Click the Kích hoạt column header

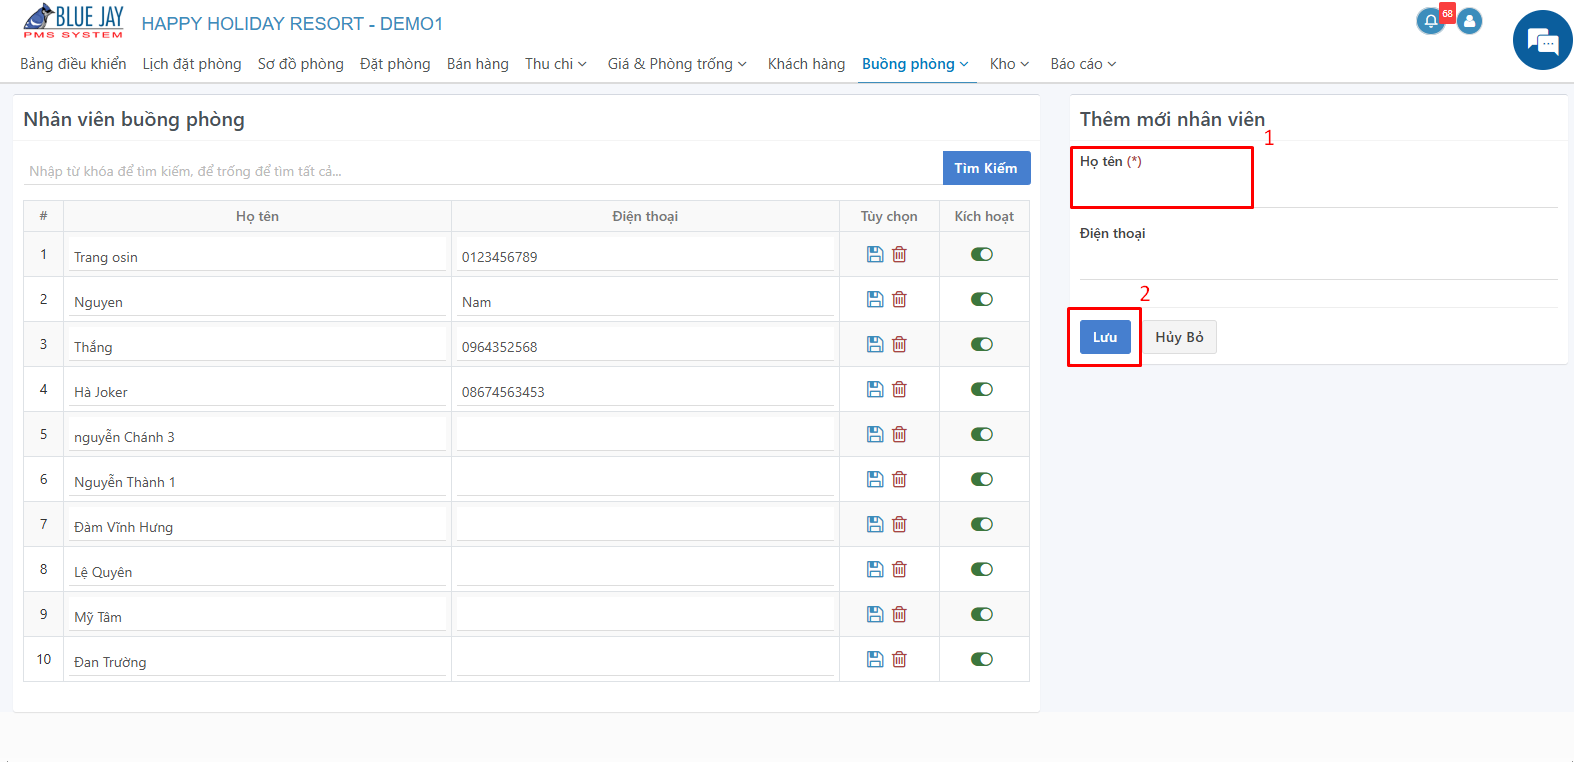(x=984, y=216)
